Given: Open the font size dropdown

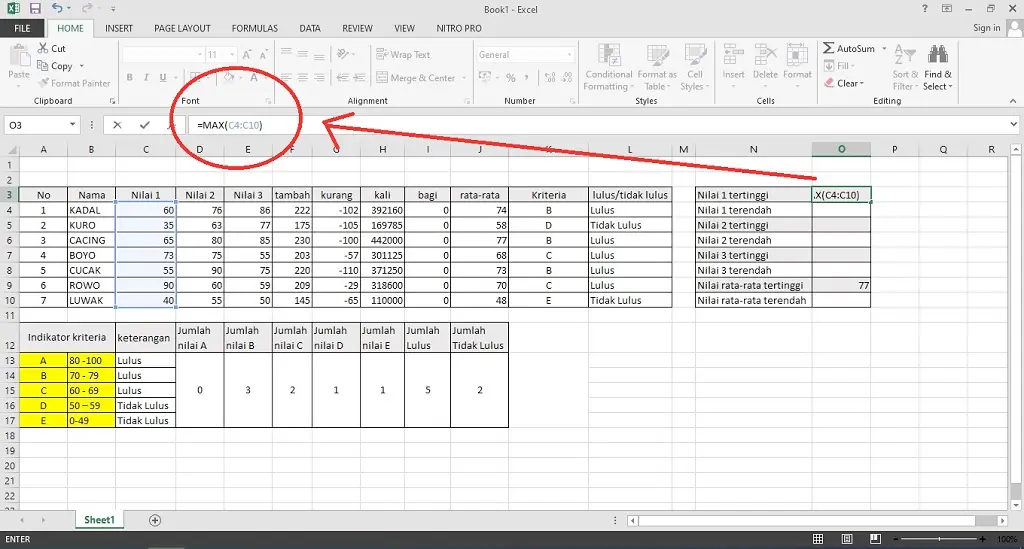Looking at the screenshot, I should 232,54.
